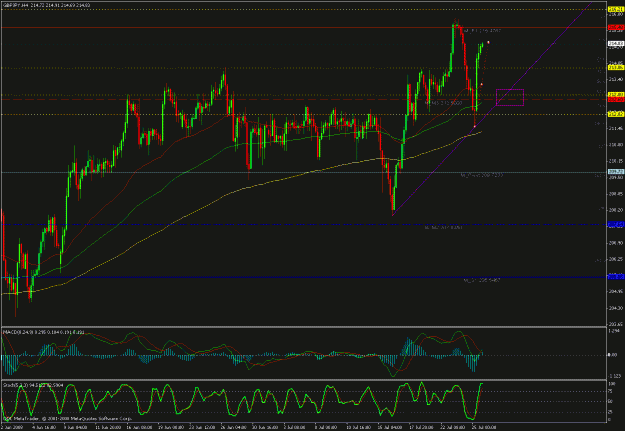Click the upper endpoint of the dotted red line
Screen dimensions: 625x431
[x=488, y=42]
